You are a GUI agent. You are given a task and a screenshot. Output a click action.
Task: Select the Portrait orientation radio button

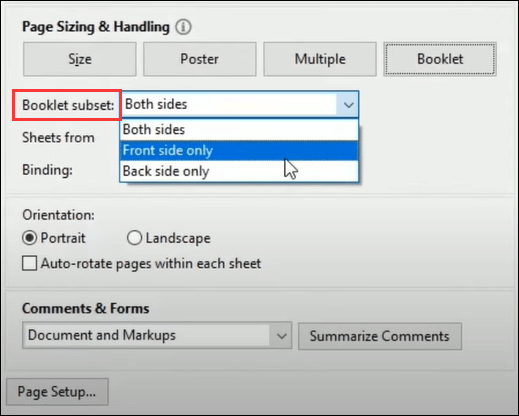pos(29,238)
